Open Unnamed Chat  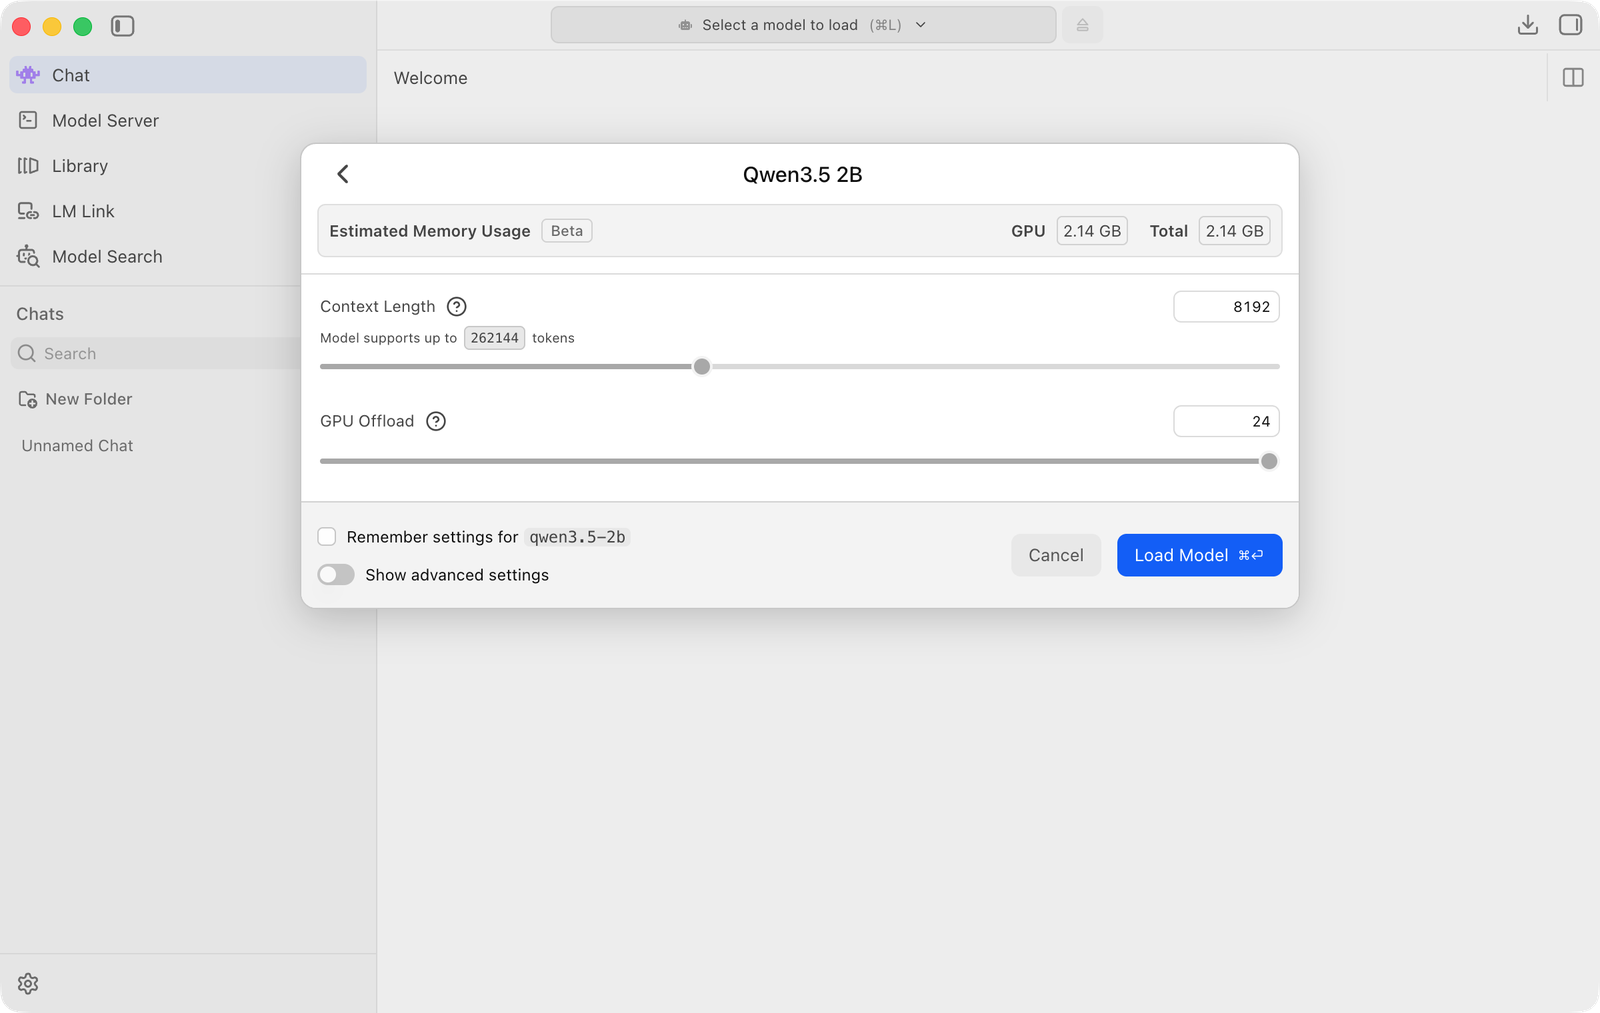click(78, 446)
